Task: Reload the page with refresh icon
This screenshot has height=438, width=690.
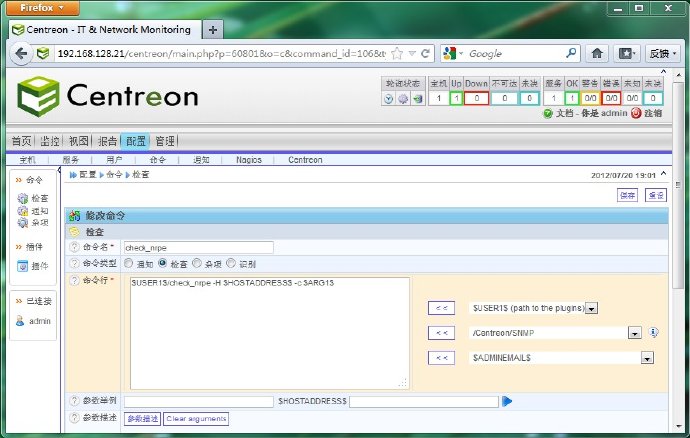Action: coord(425,54)
